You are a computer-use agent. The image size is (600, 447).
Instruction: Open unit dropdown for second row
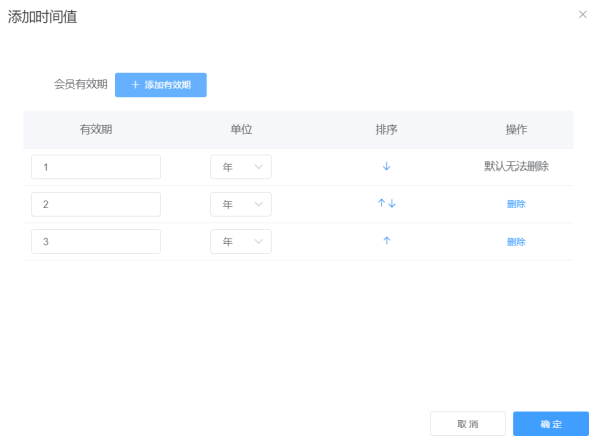pyautogui.click(x=241, y=204)
